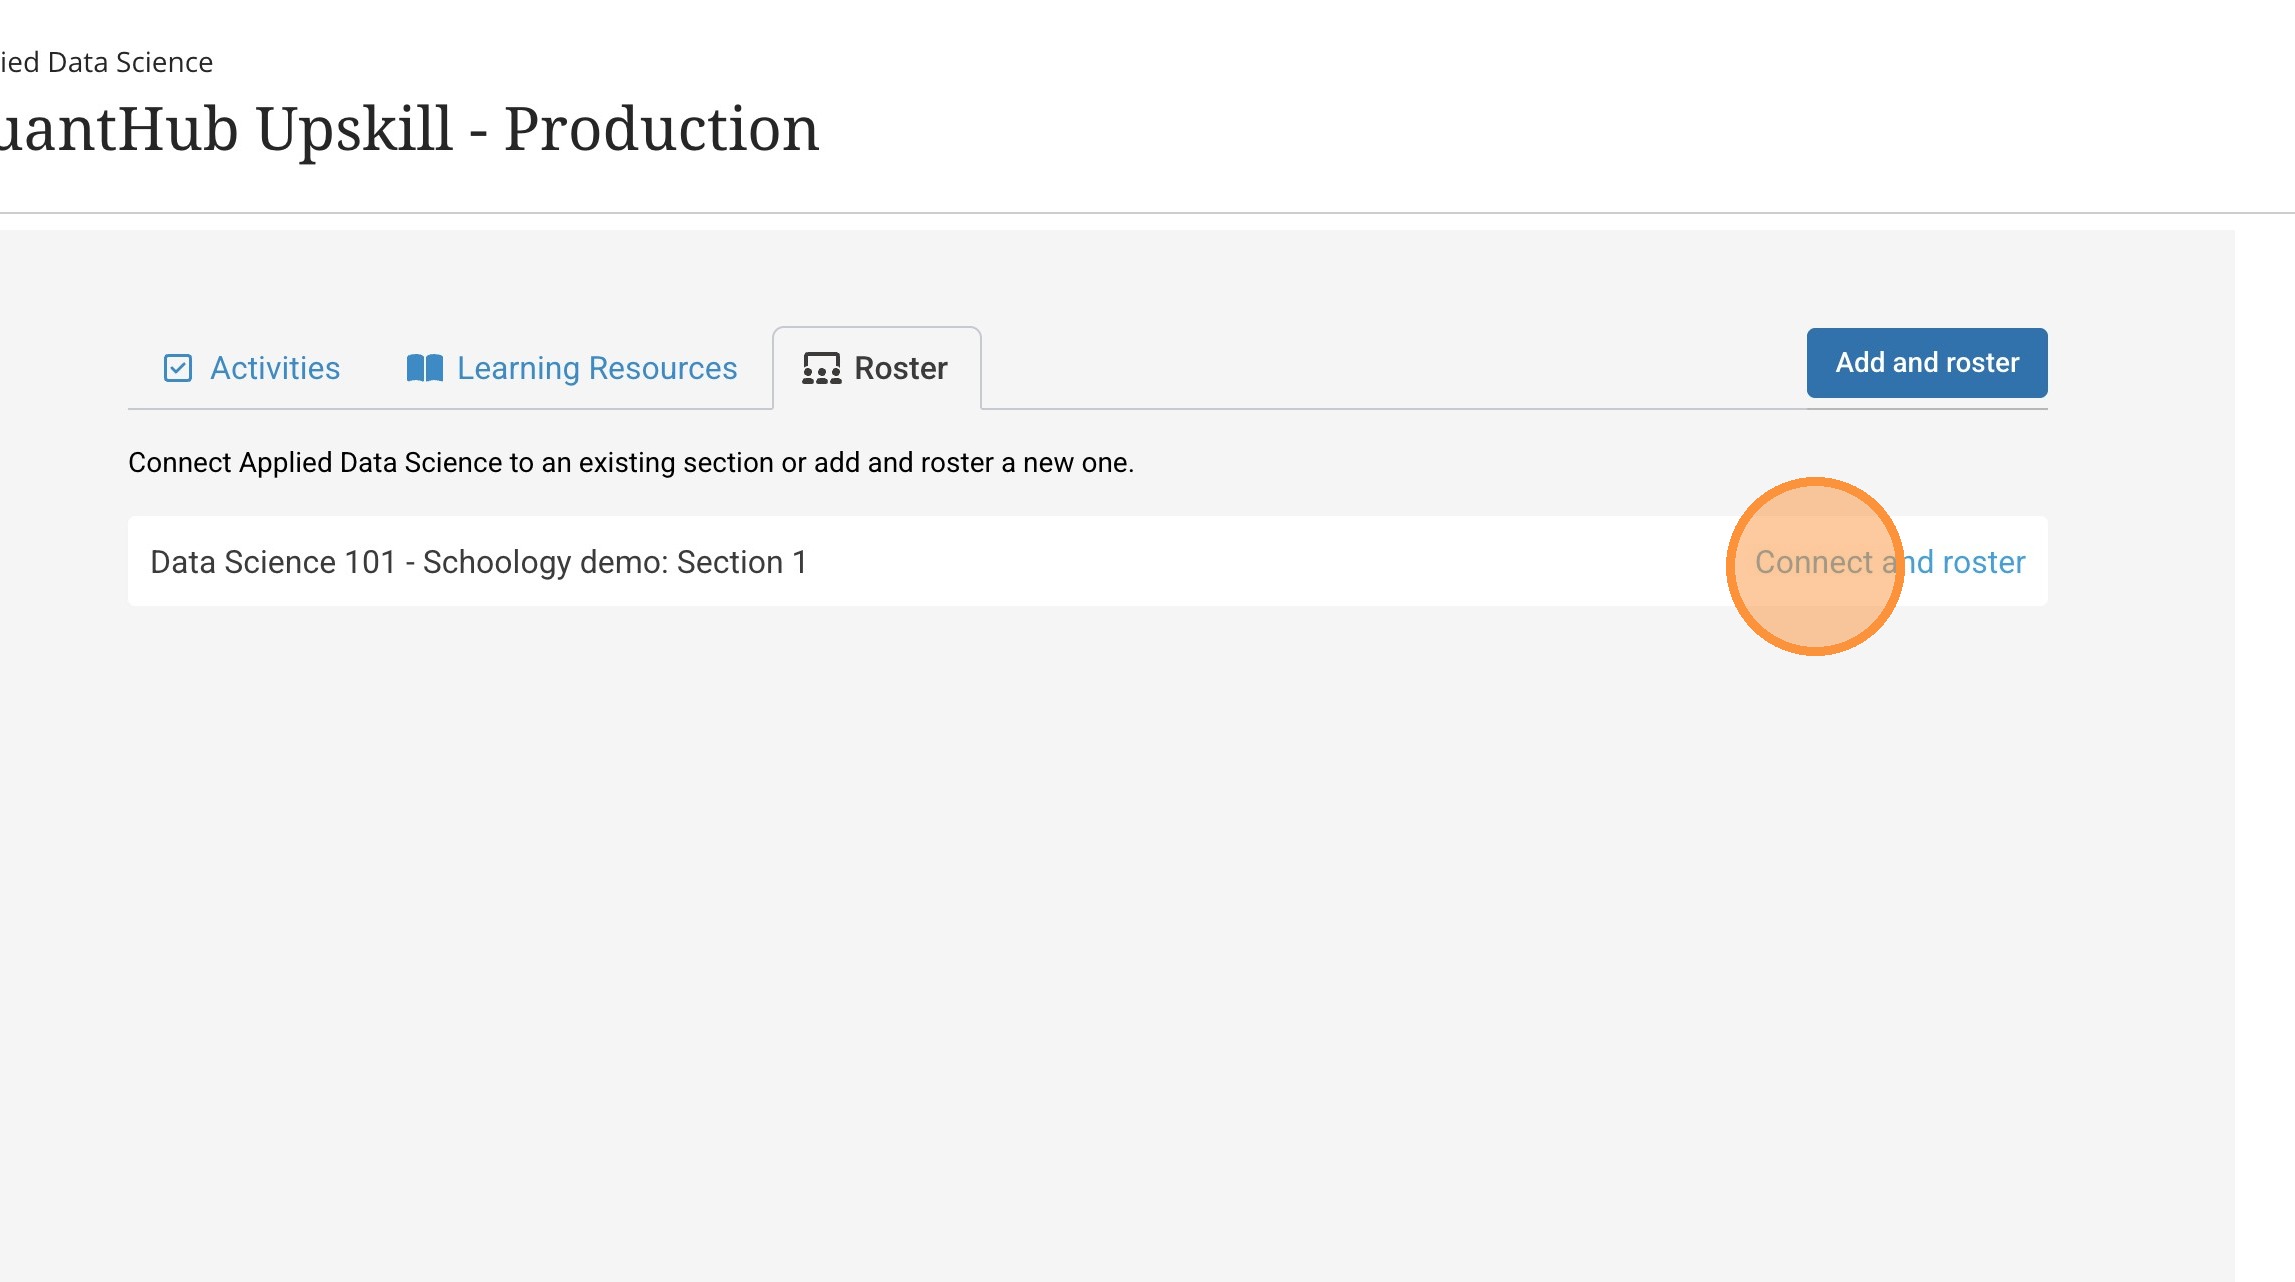Click the 'Section 1' text in row

coord(741,562)
